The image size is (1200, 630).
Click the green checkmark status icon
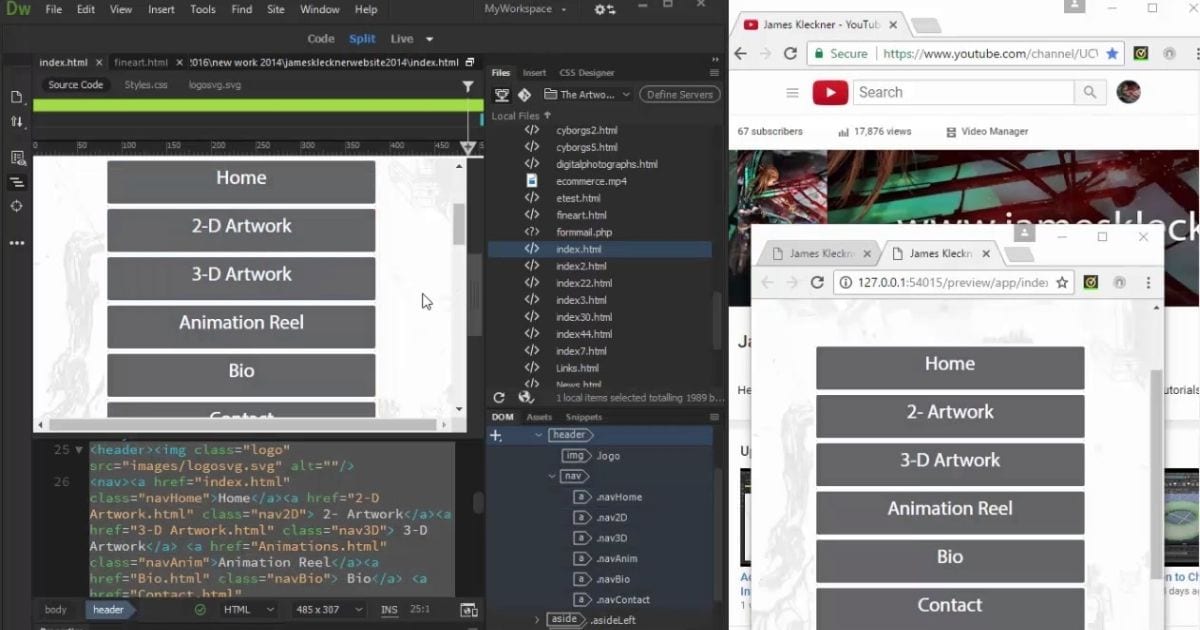pos(200,610)
